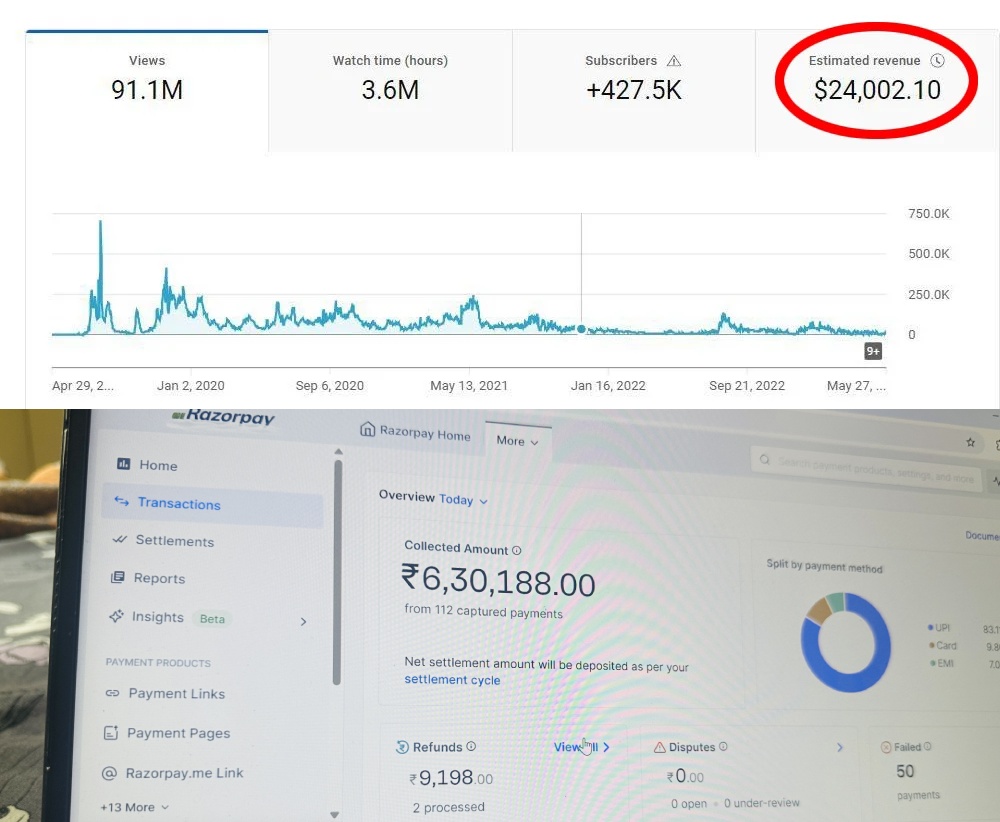This screenshot has width=1000, height=822.
Task: Expand the Insights chevron arrow
Action: tap(304, 621)
